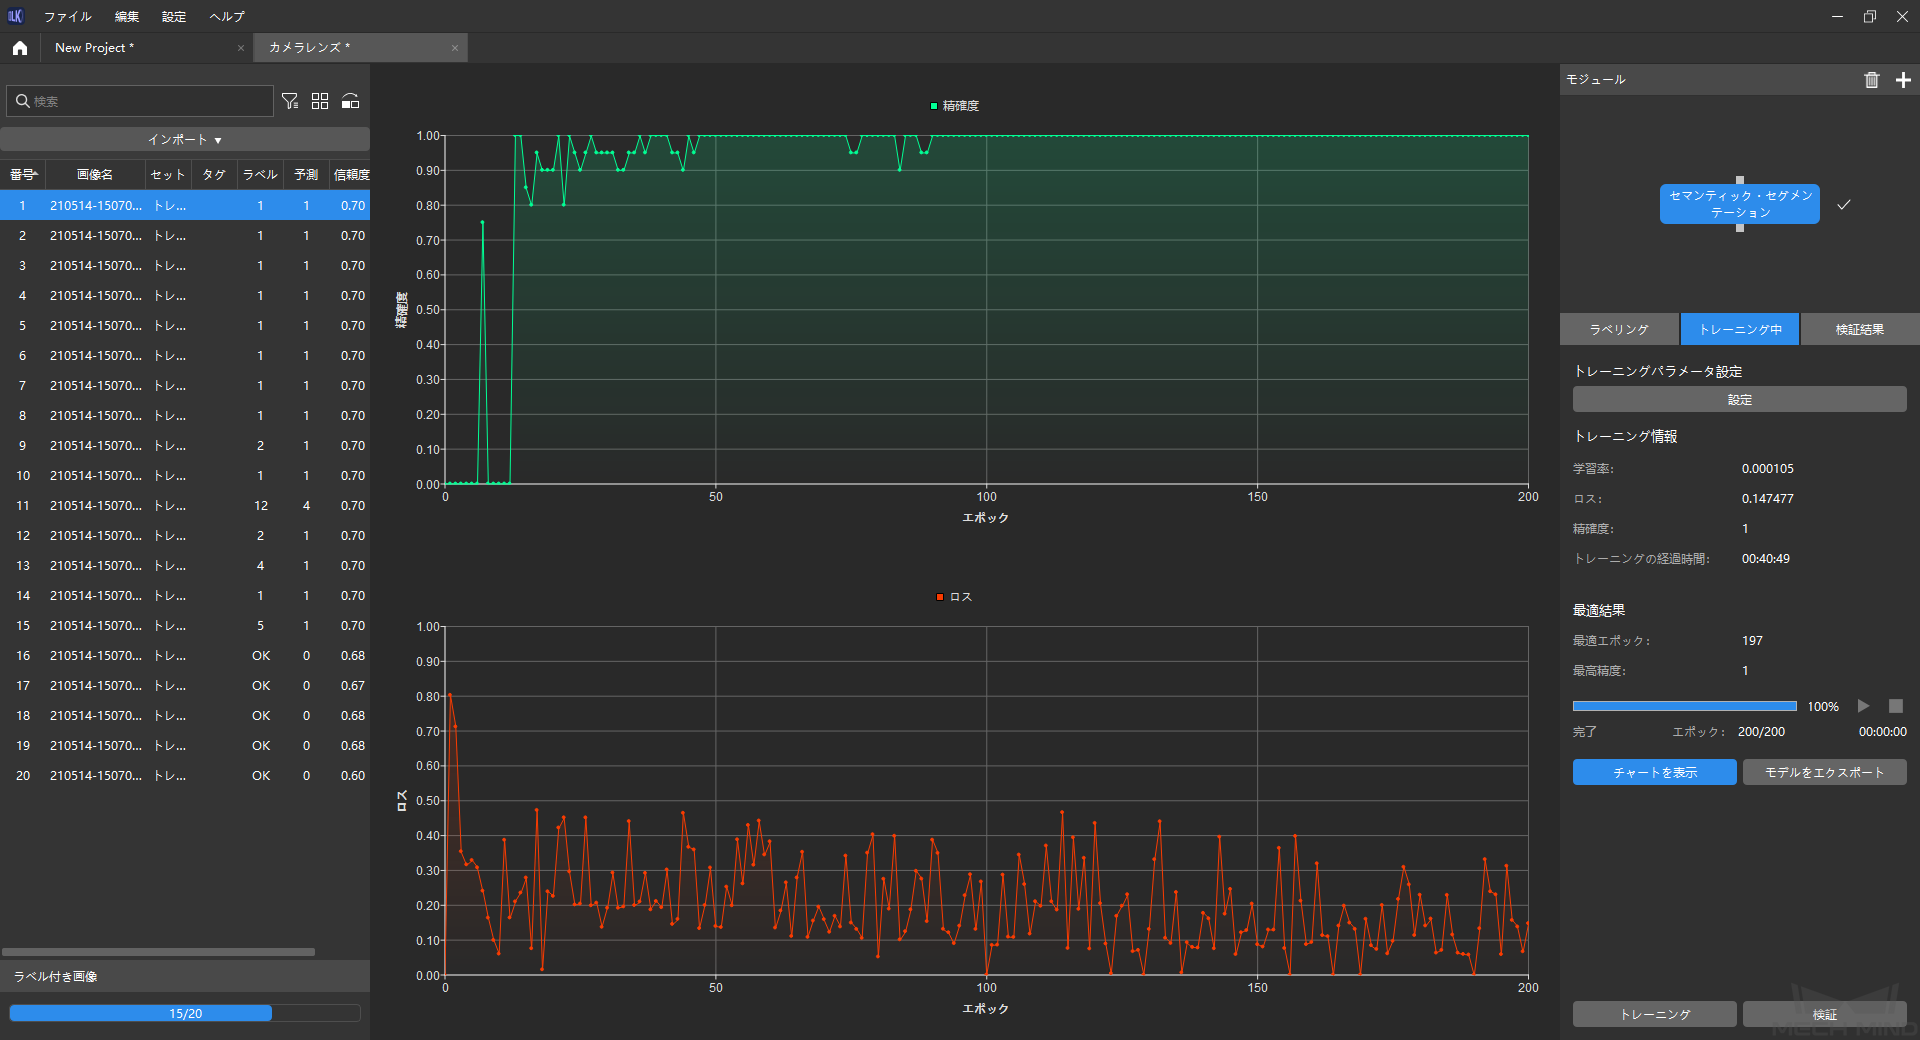
Task: Select image row number 1
Action: [x=185, y=205]
